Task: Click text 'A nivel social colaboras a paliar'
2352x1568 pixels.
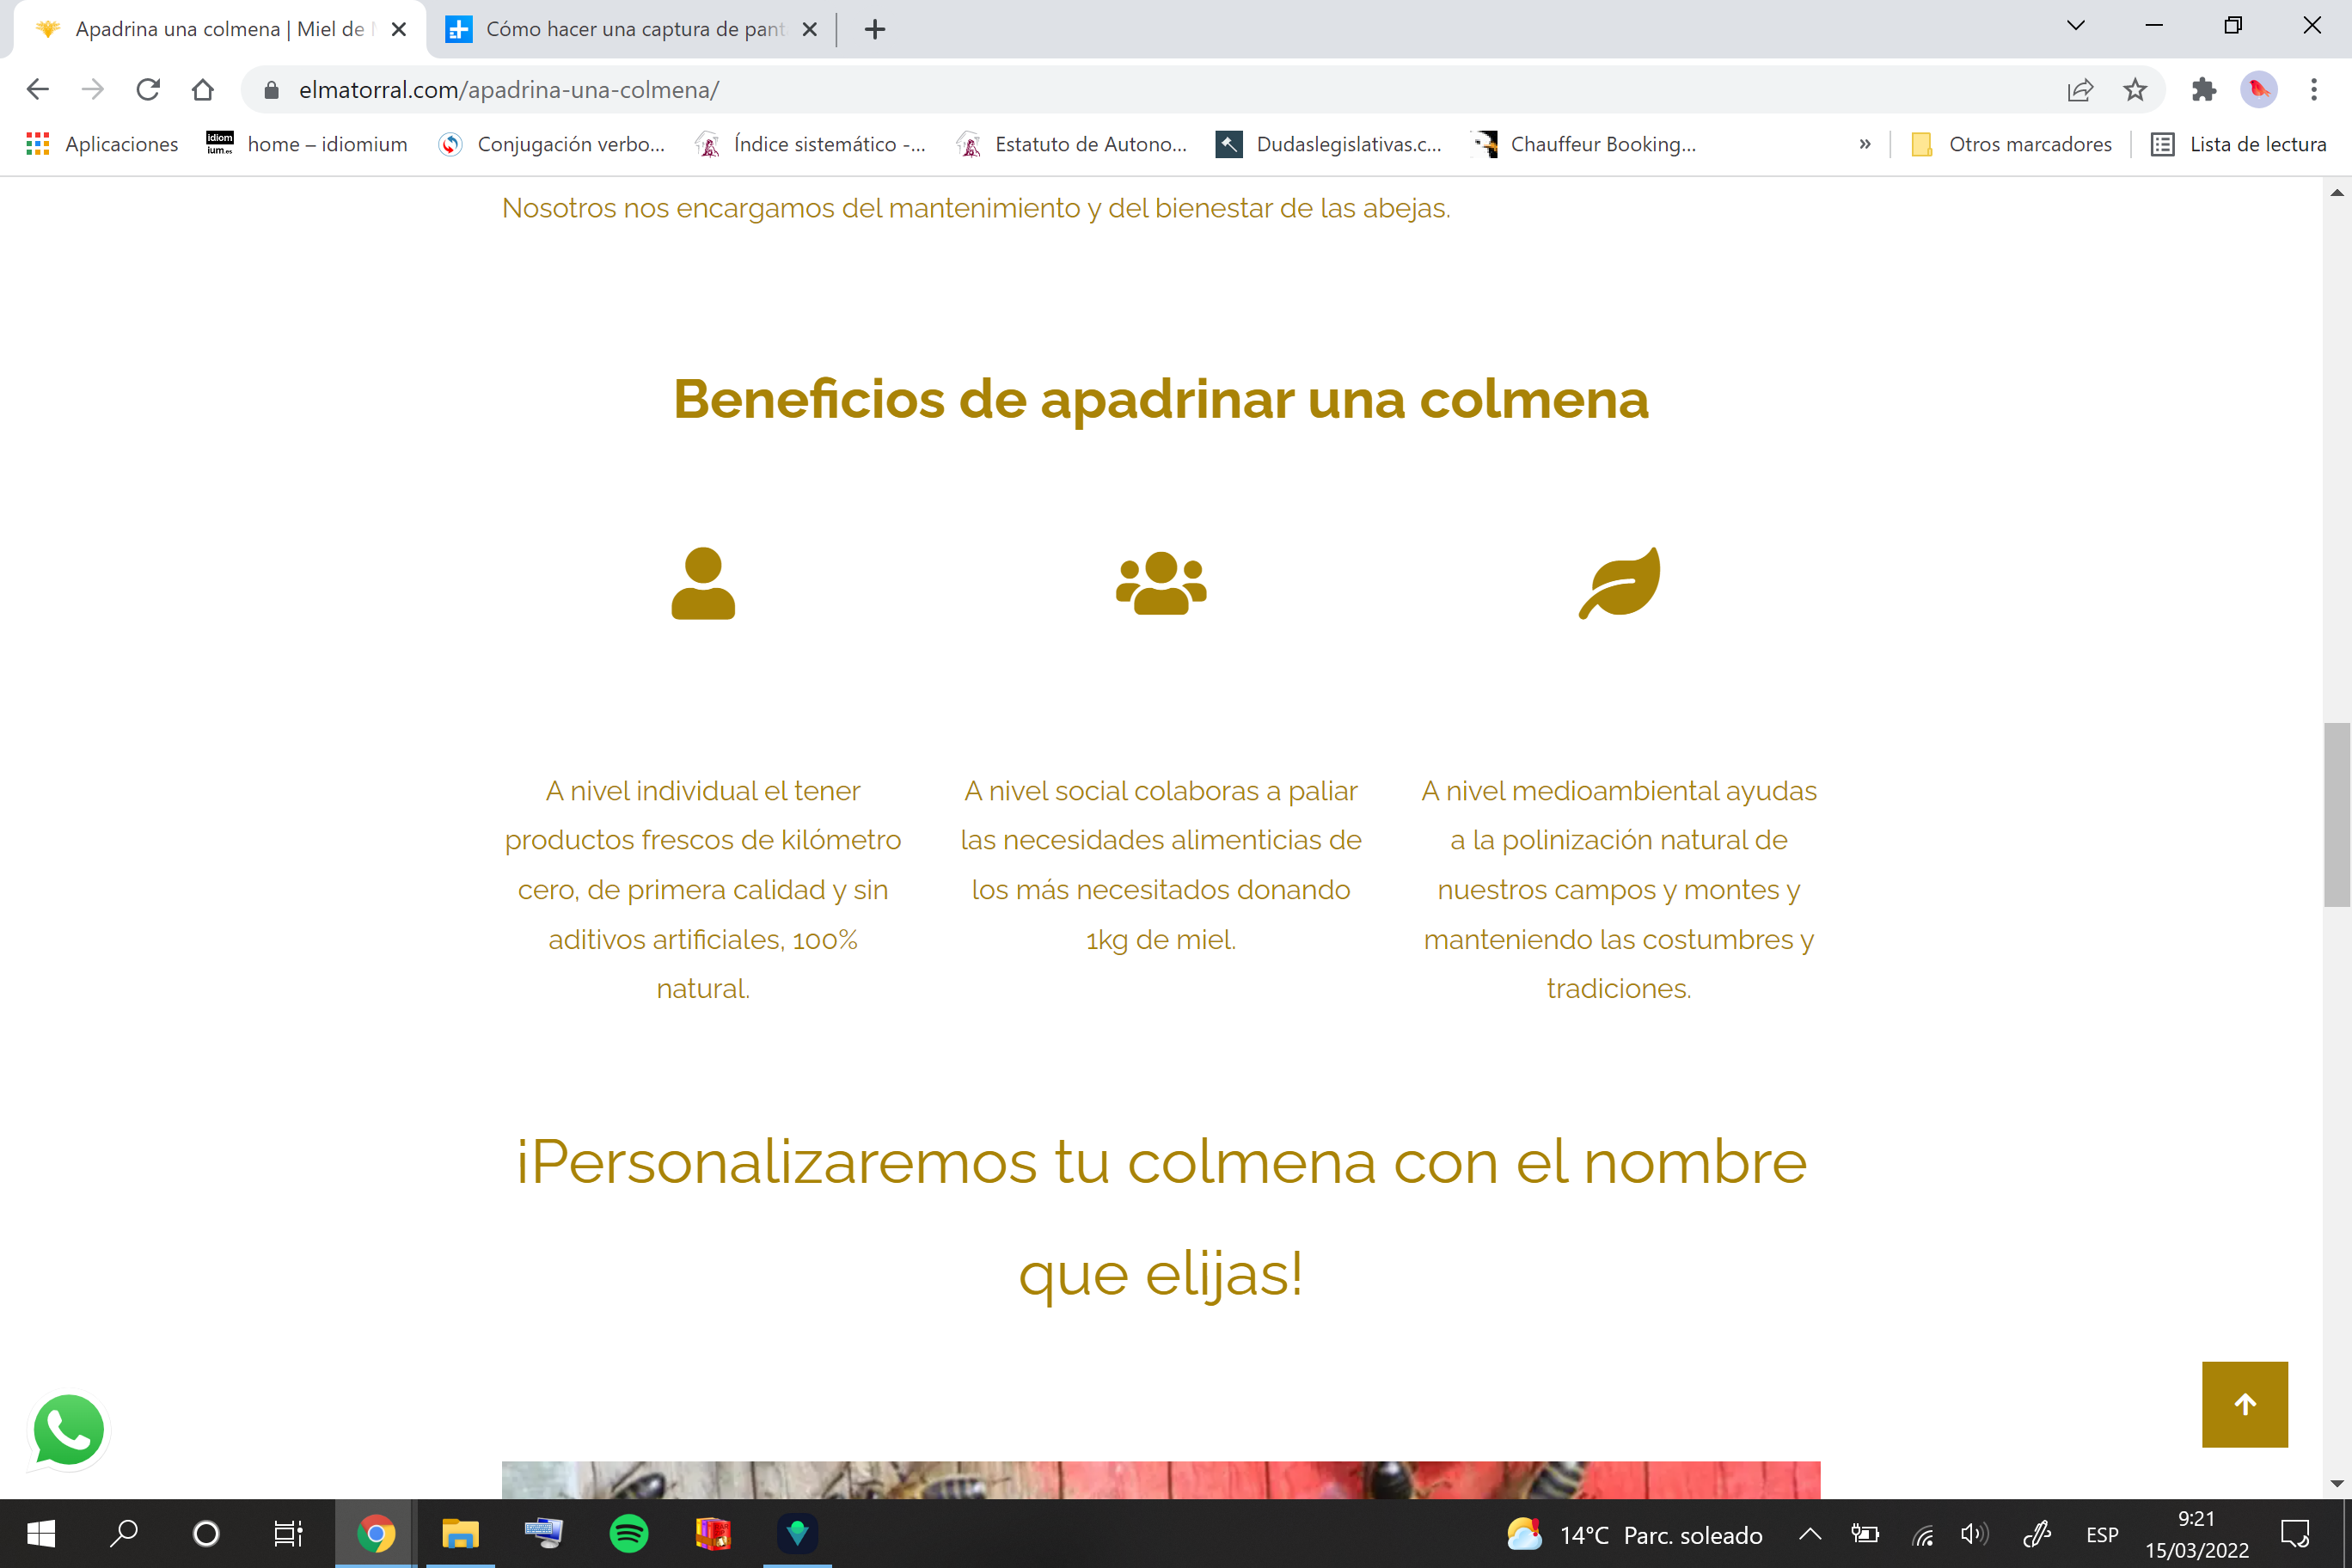Action: tap(1161, 791)
